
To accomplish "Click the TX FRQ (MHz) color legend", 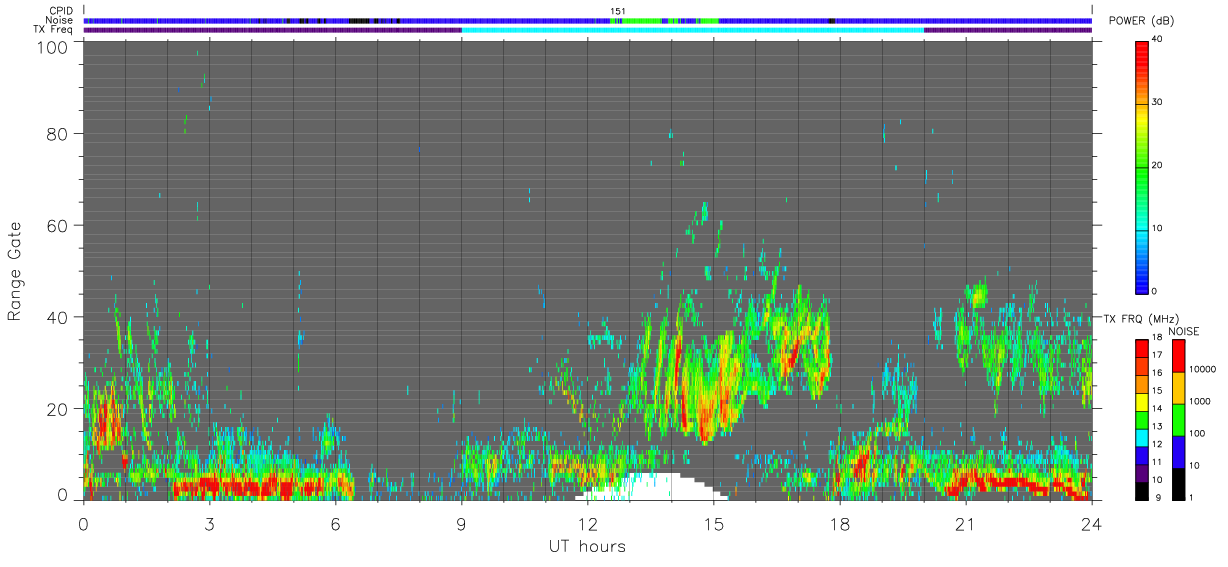I will point(1142,420).
